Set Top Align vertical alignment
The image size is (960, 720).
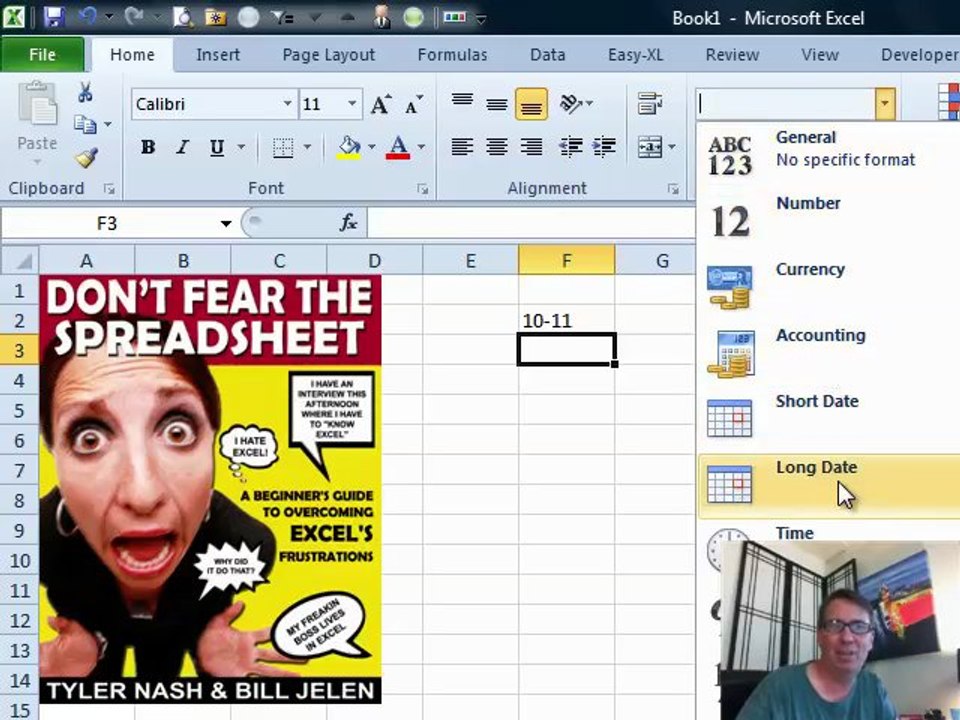[x=462, y=102]
